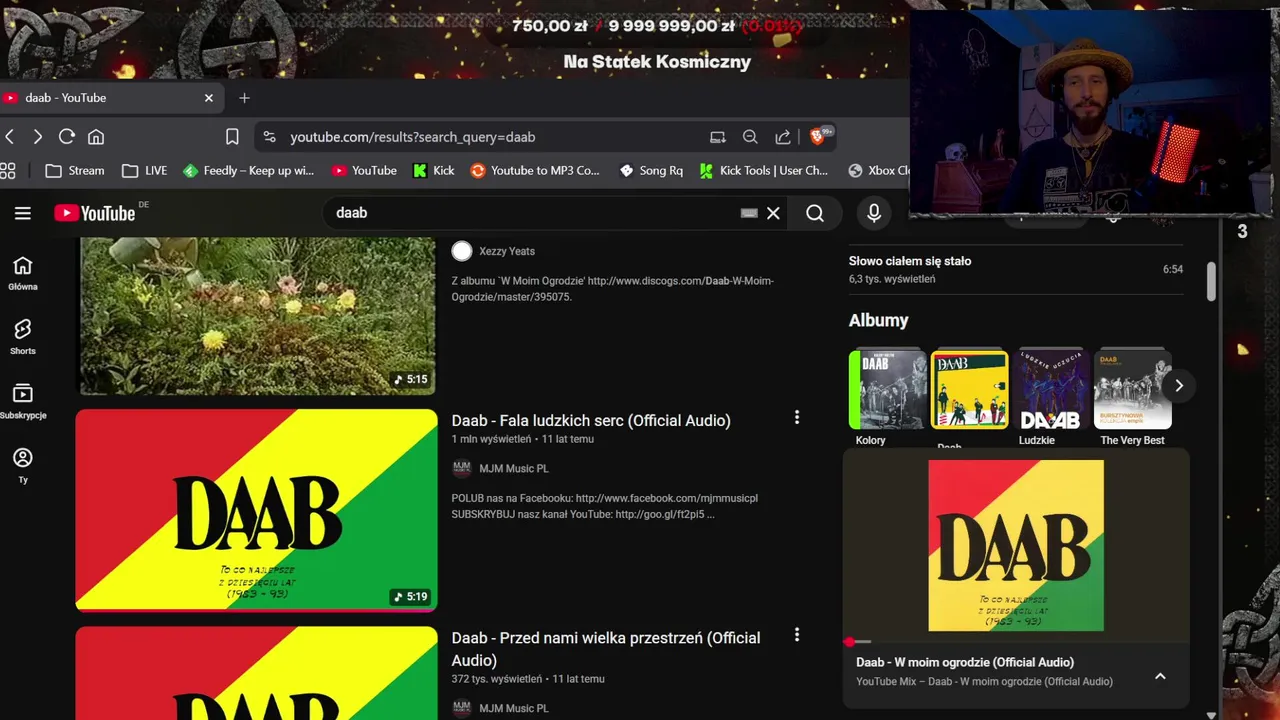Reload the YouTube page
The height and width of the screenshot is (720, 1280).
tap(67, 137)
